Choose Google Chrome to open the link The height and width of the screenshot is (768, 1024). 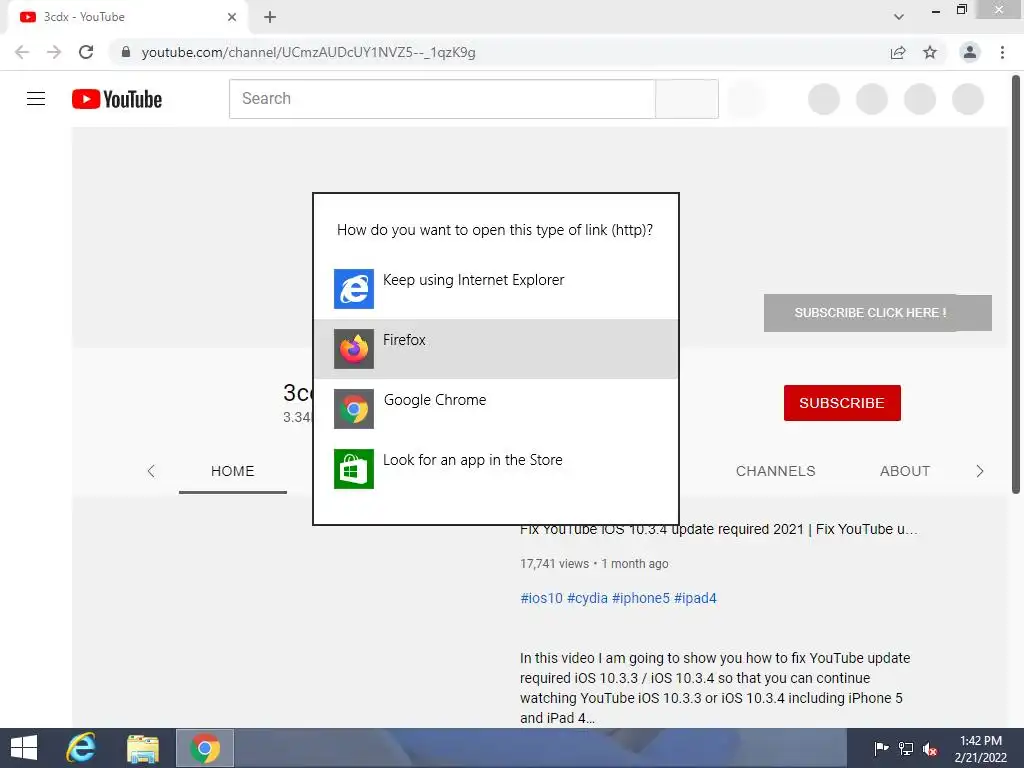[x=496, y=409]
